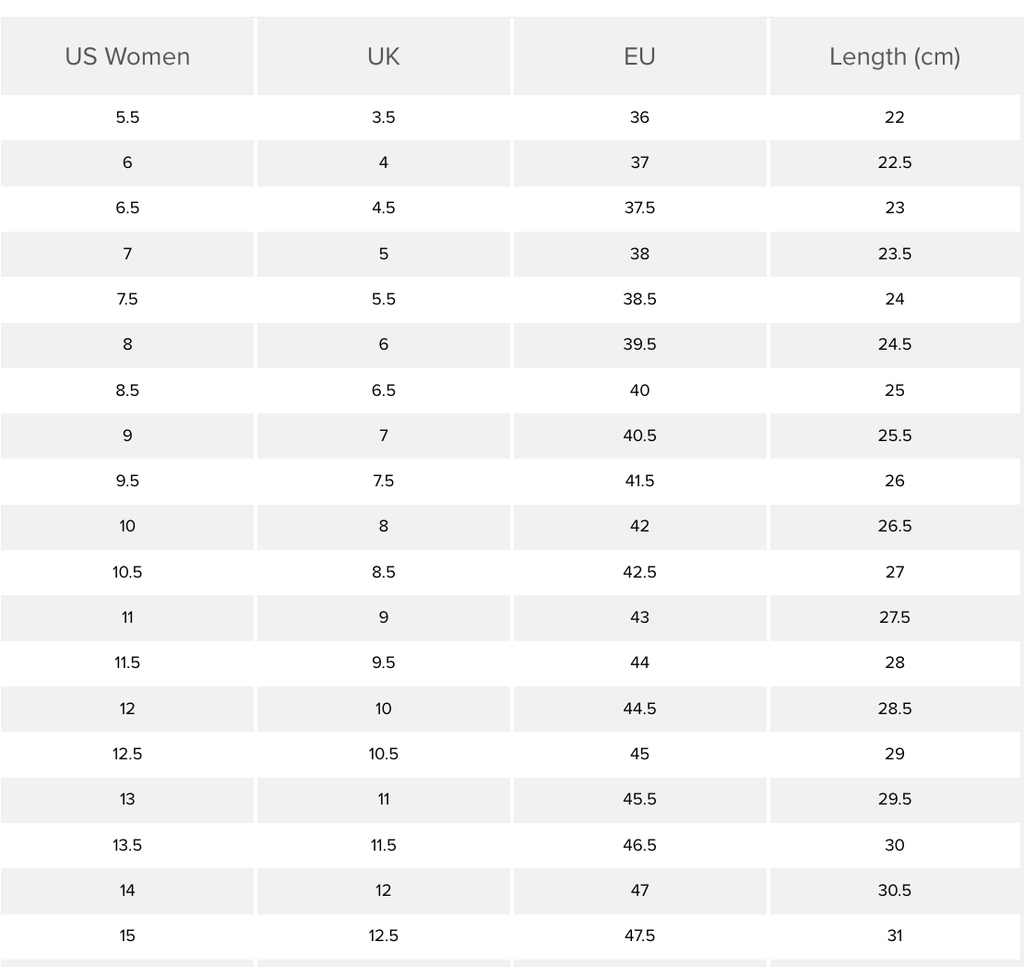Click the EU column header

pyautogui.click(x=640, y=56)
